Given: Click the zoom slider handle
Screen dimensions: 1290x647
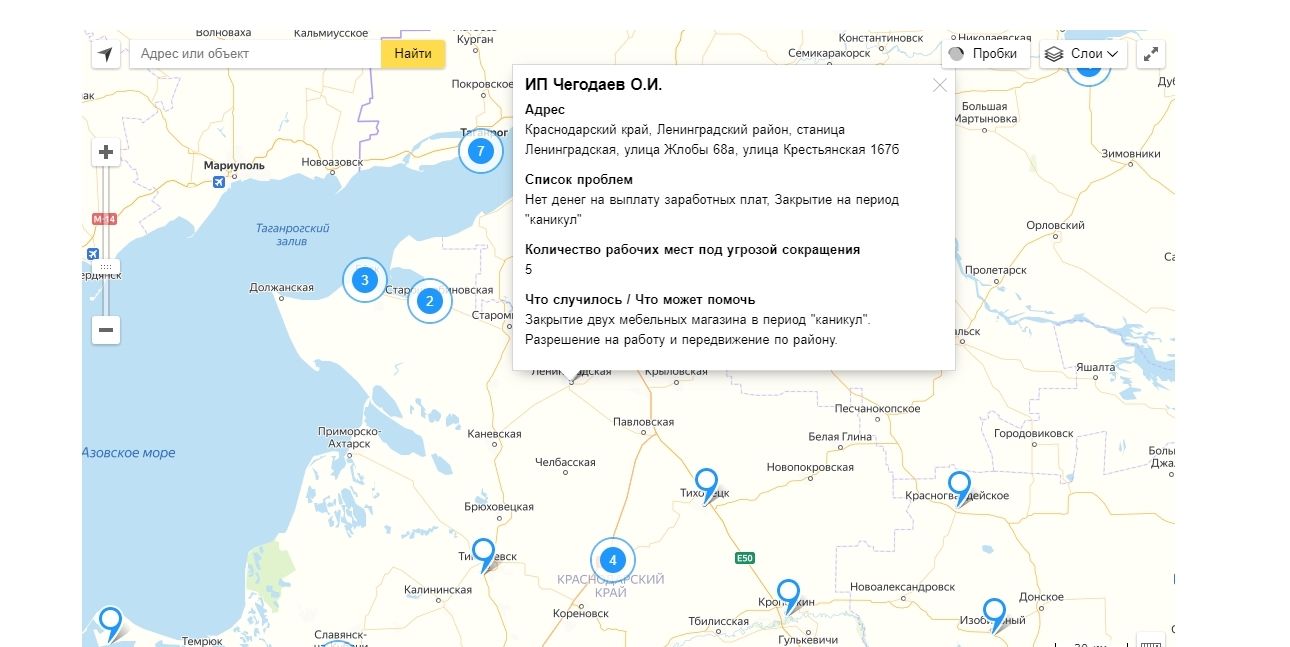Looking at the screenshot, I should (x=106, y=268).
